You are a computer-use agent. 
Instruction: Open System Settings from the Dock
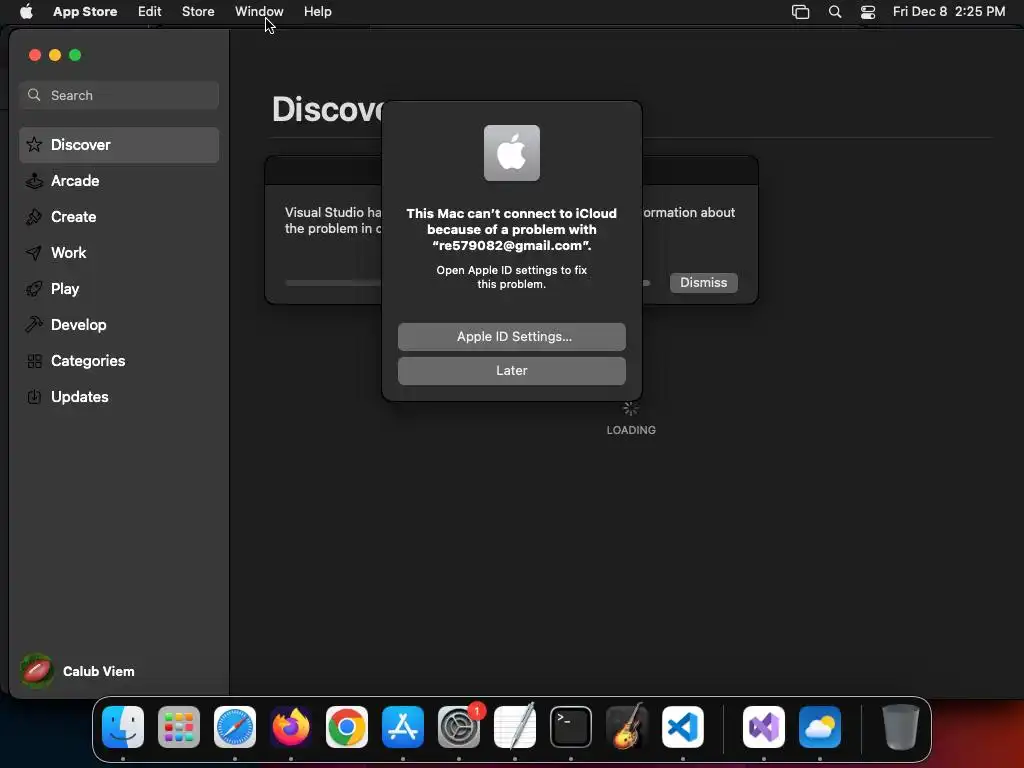pos(458,727)
